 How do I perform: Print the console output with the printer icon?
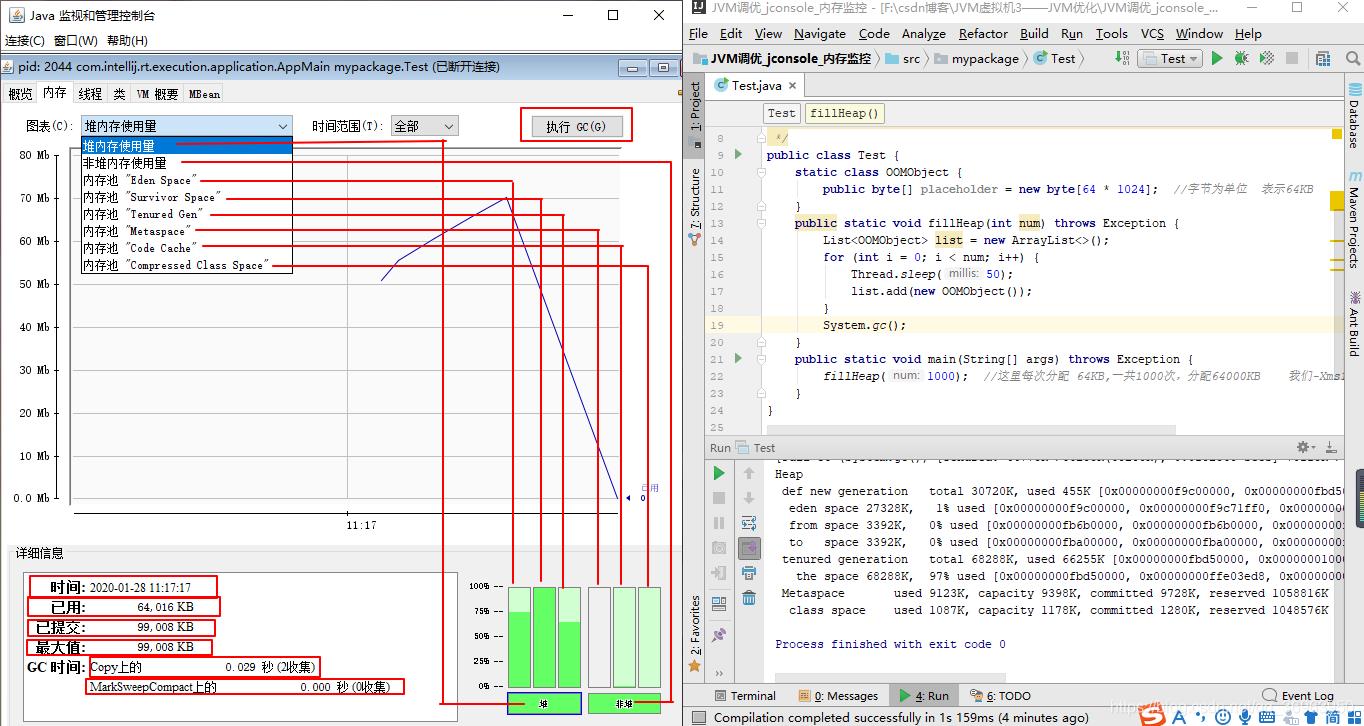[749, 573]
